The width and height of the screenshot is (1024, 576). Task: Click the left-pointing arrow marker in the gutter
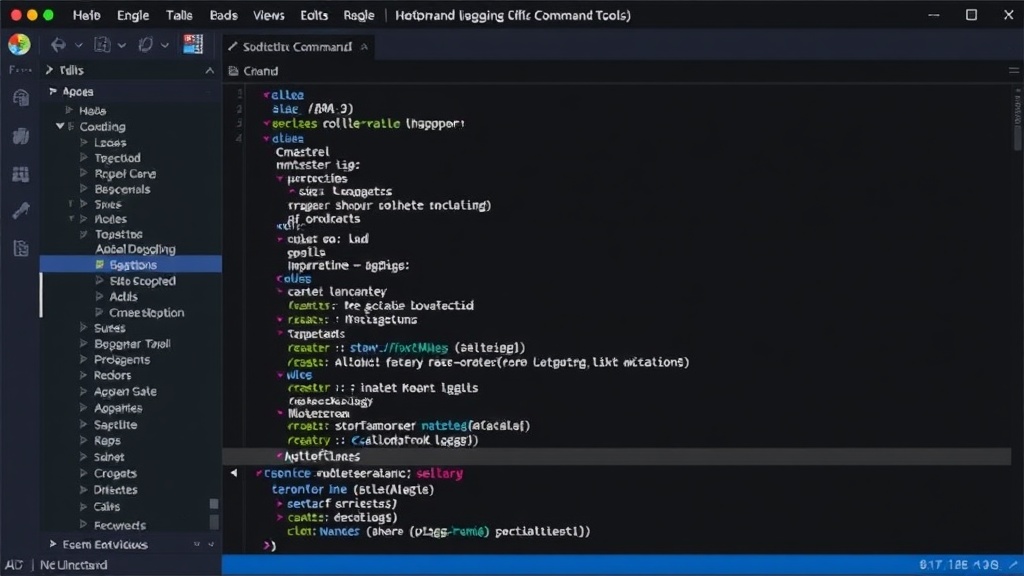coord(234,473)
